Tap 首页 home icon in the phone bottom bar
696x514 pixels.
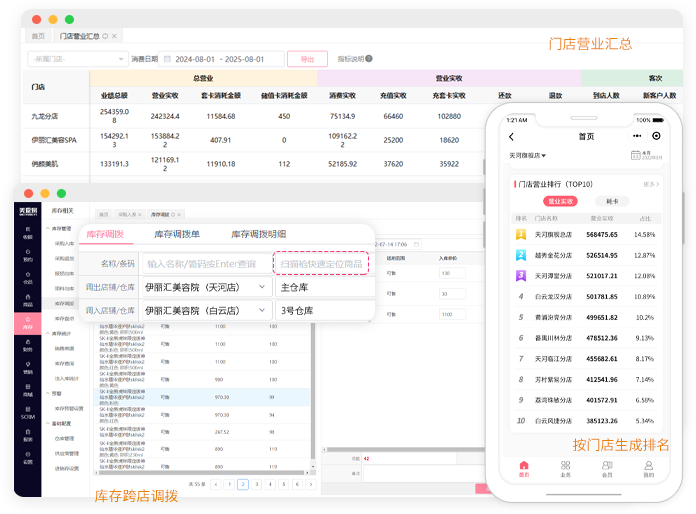point(524,468)
